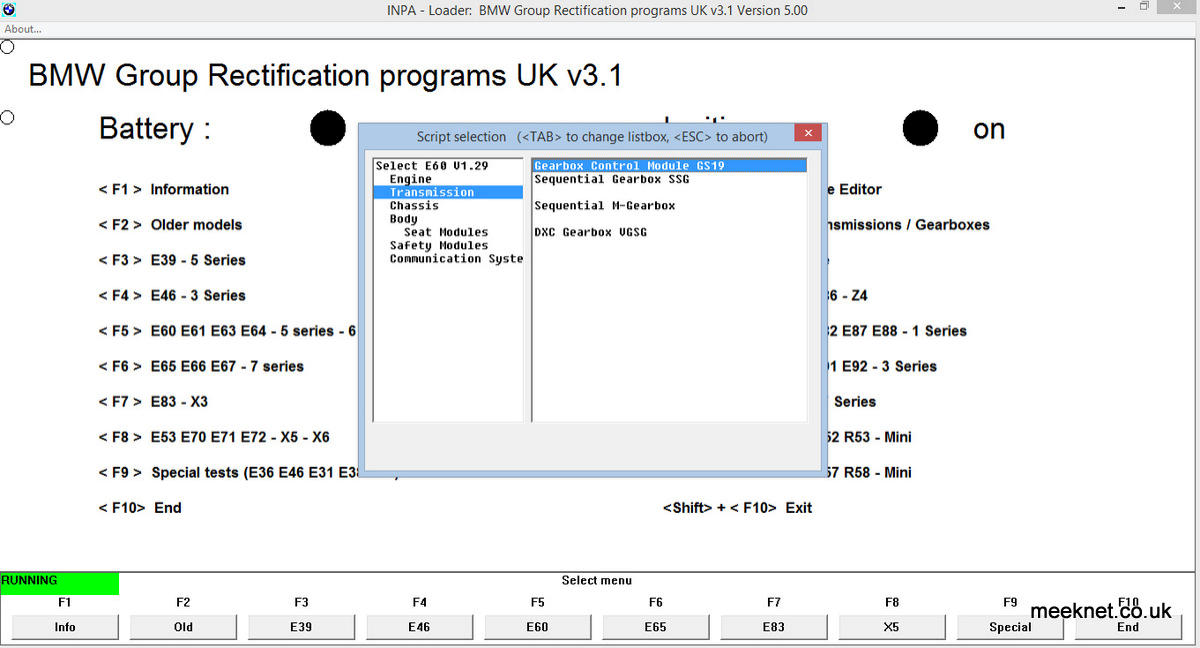Close the Script selection dialog

[x=808, y=135]
